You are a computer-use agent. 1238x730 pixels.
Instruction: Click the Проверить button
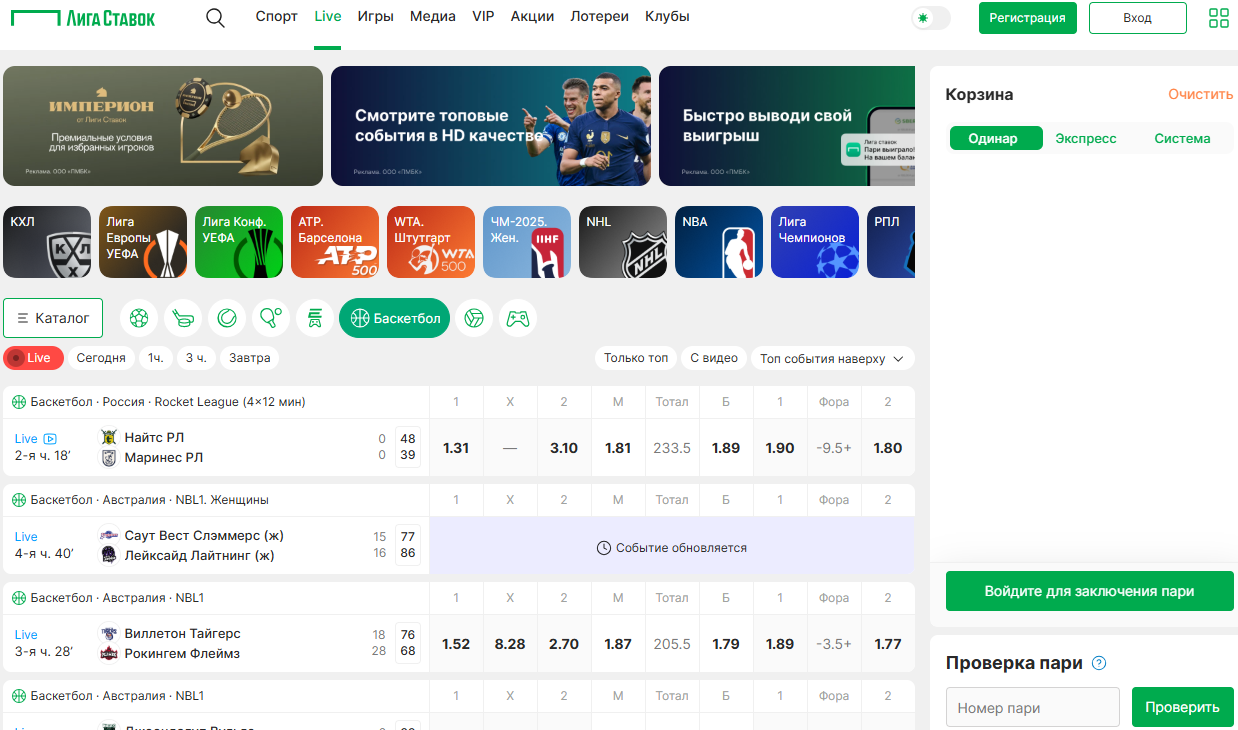(x=1183, y=707)
